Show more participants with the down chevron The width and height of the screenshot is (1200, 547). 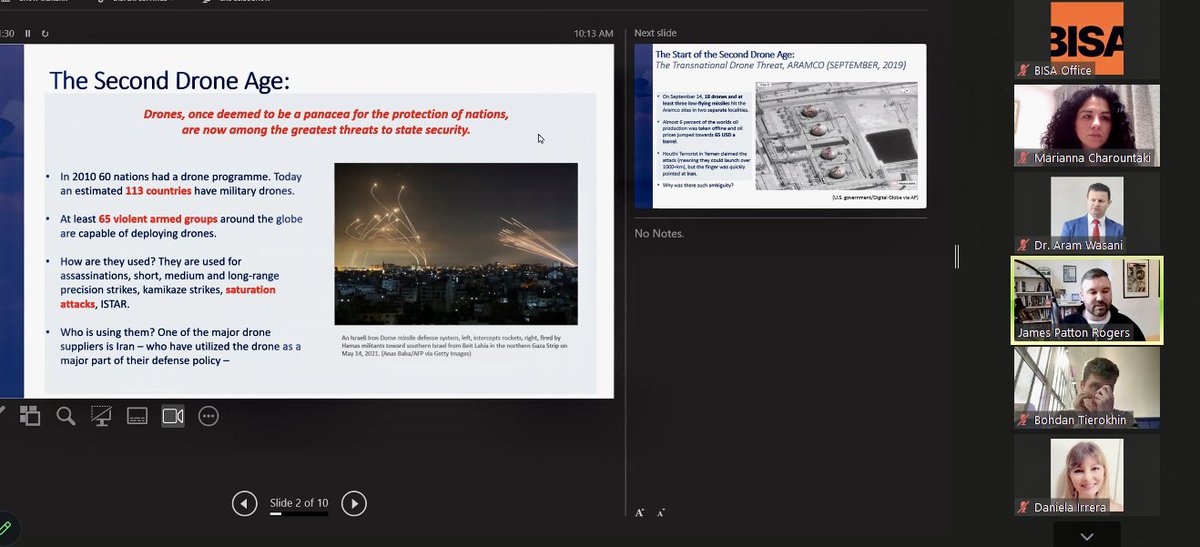(1086, 536)
